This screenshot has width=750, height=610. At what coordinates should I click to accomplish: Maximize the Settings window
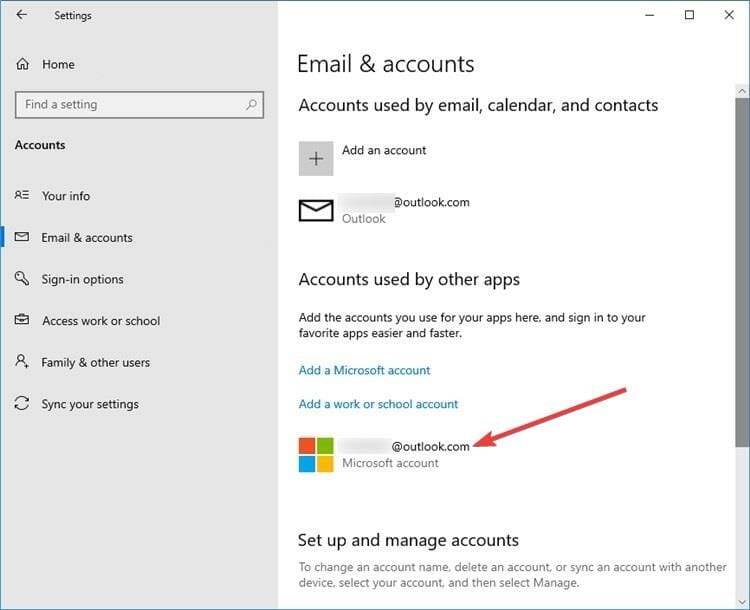pyautogui.click(x=689, y=15)
